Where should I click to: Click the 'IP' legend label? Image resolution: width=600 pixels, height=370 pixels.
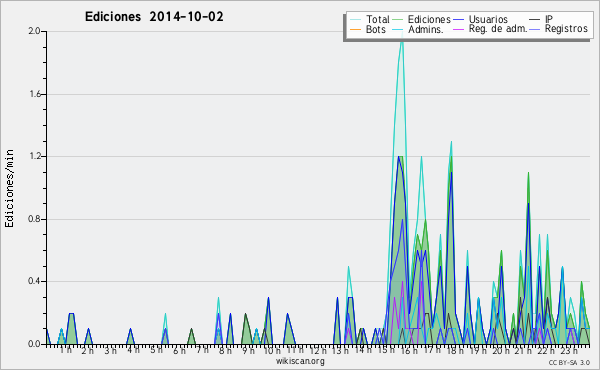coord(549,19)
